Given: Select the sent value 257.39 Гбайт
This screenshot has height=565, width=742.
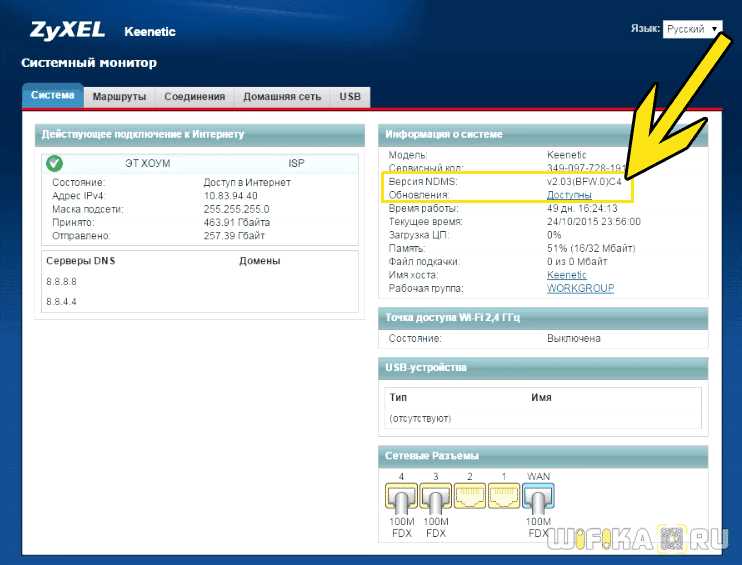Looking at the screenshot, I should click(x=234, y=235).
